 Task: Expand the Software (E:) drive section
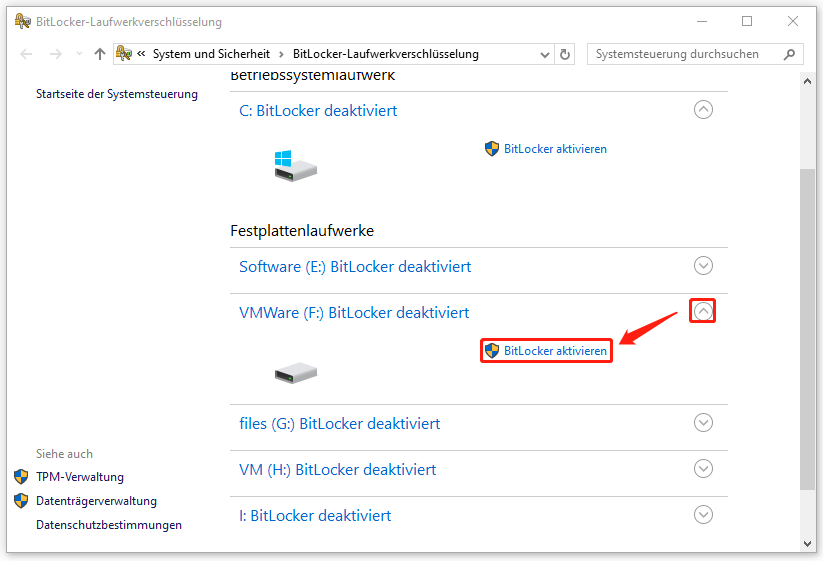point(703,266)
